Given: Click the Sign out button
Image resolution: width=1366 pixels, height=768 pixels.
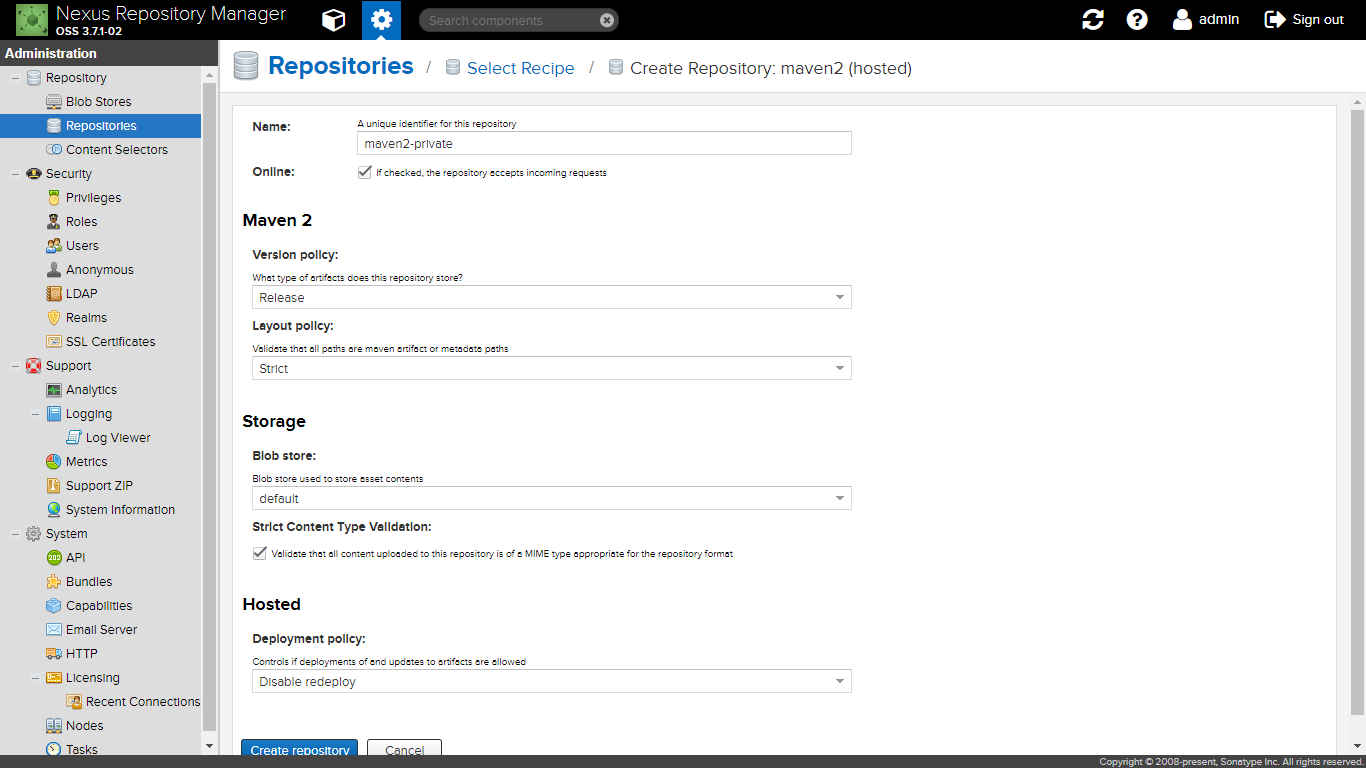Looking at the screenshot, I should 1305,20.
